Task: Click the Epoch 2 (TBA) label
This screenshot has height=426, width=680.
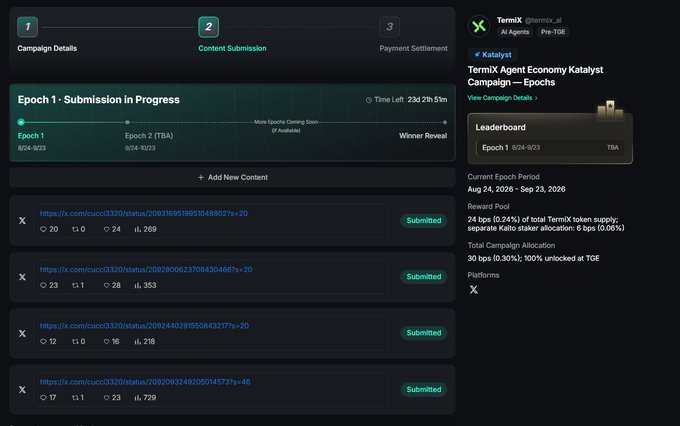Action: (149, 136)
